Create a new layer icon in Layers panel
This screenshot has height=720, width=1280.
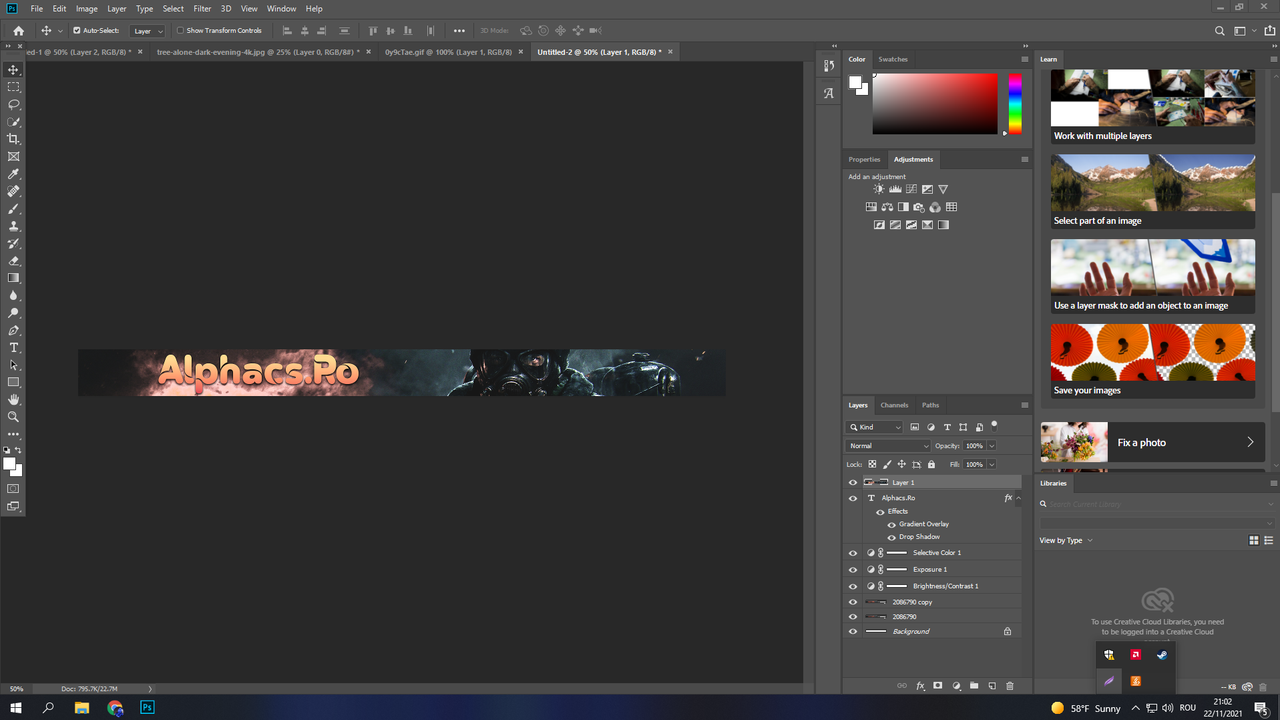[992, 686]
